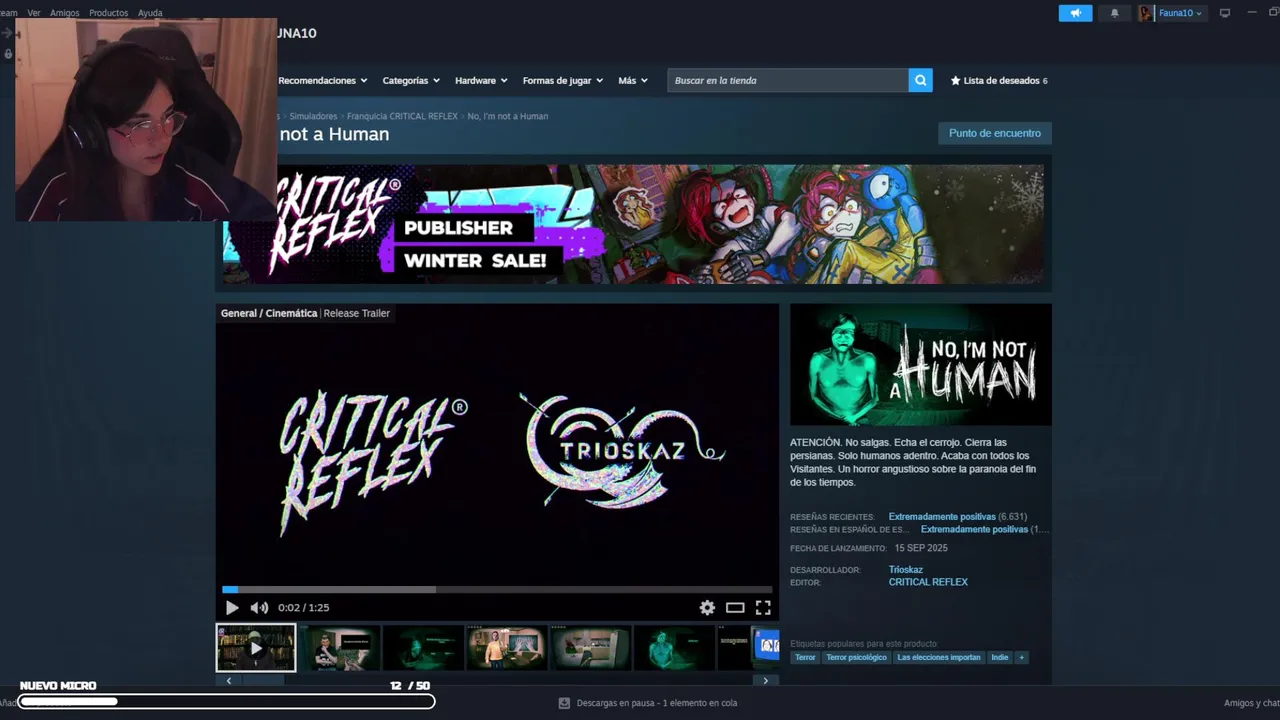Select the first trailer thumbnail
Image resolution: width=1280 pixels, height=720 pixels.
[256, 648]
